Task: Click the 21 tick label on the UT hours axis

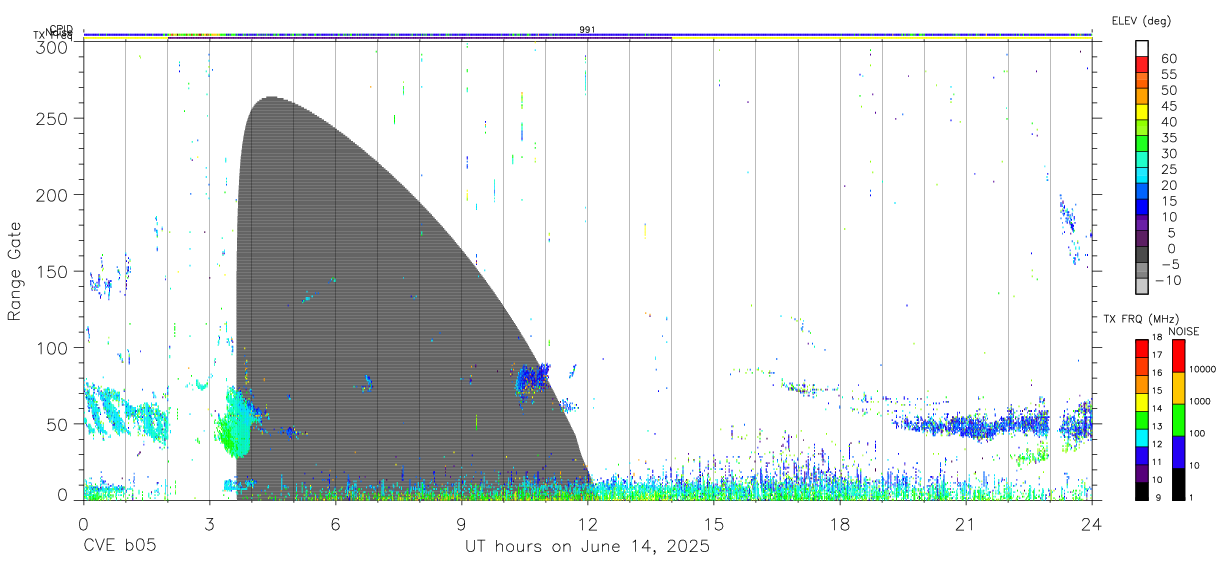Action: point(966,524)
